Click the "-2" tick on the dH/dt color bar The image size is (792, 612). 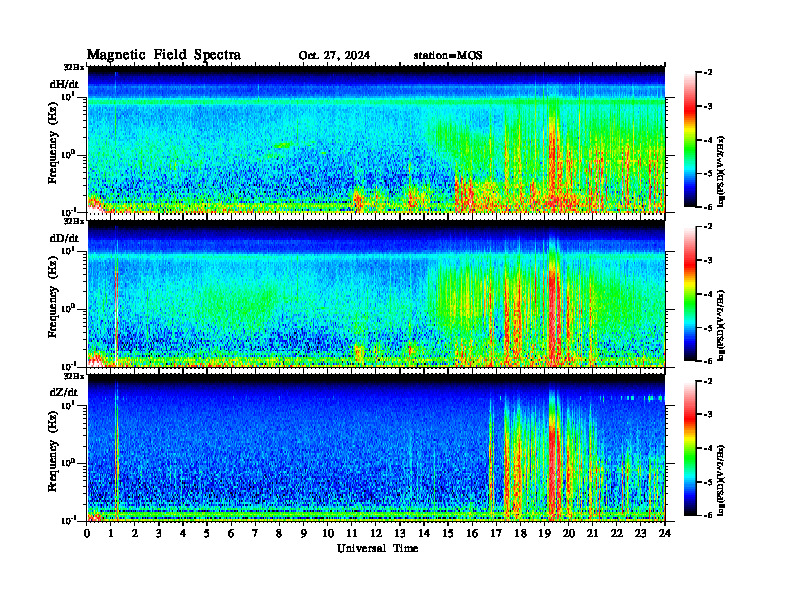coord(707,73)
